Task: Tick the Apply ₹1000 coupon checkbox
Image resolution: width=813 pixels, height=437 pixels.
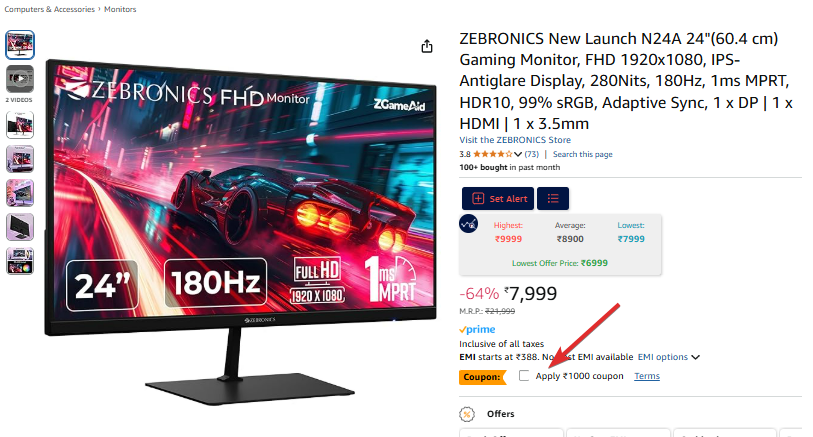Action: click(524, 376)
